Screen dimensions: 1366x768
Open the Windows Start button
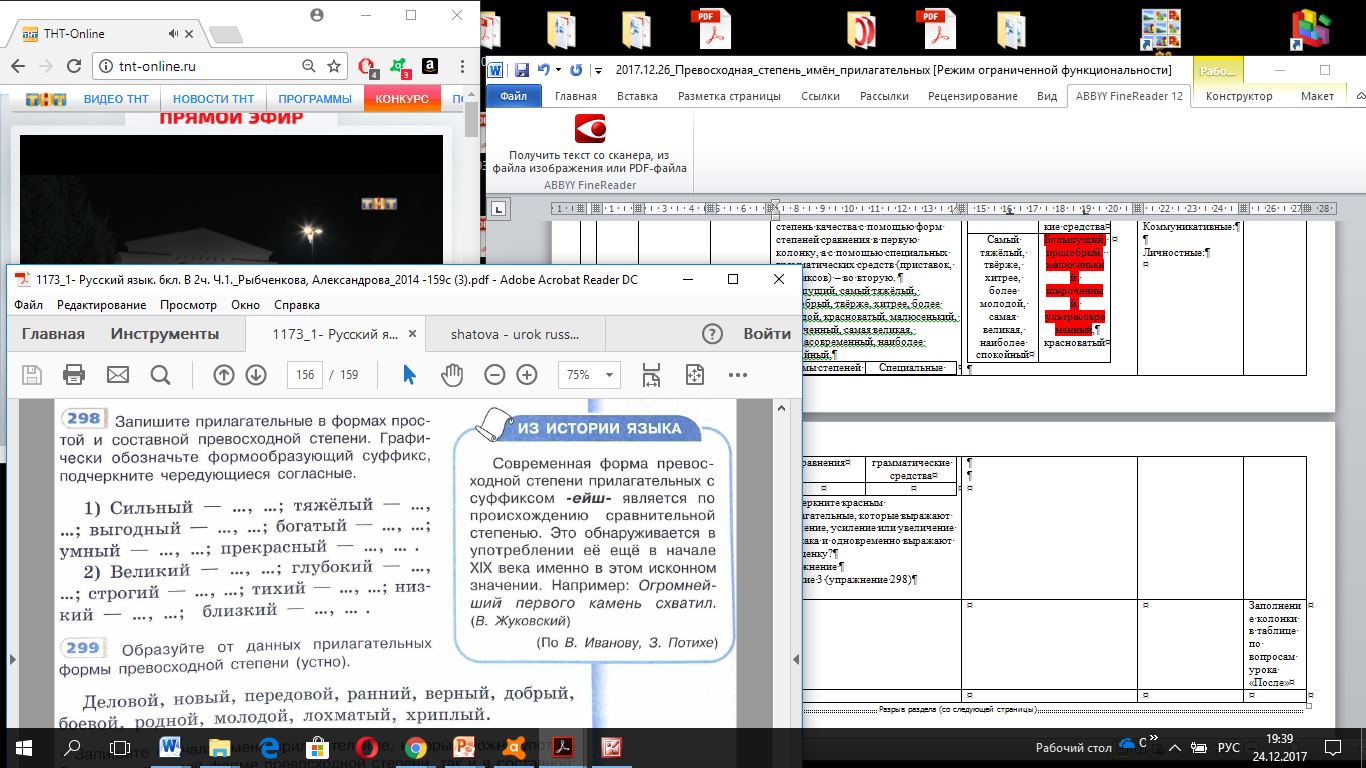point(24,747)
